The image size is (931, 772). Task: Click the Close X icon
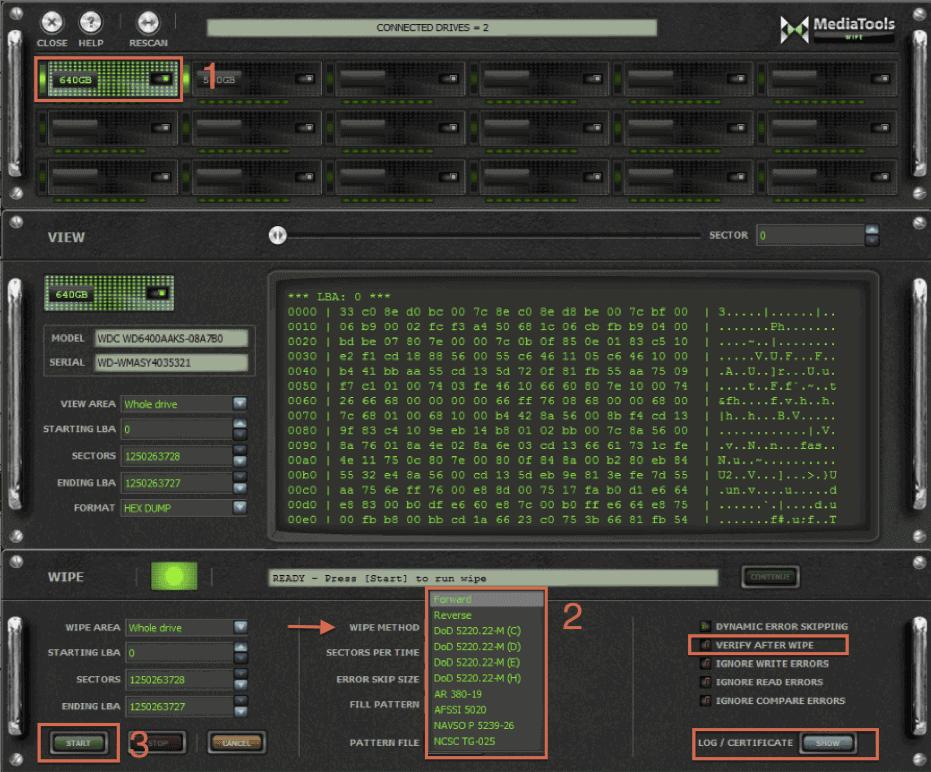[x=52, y=23]
